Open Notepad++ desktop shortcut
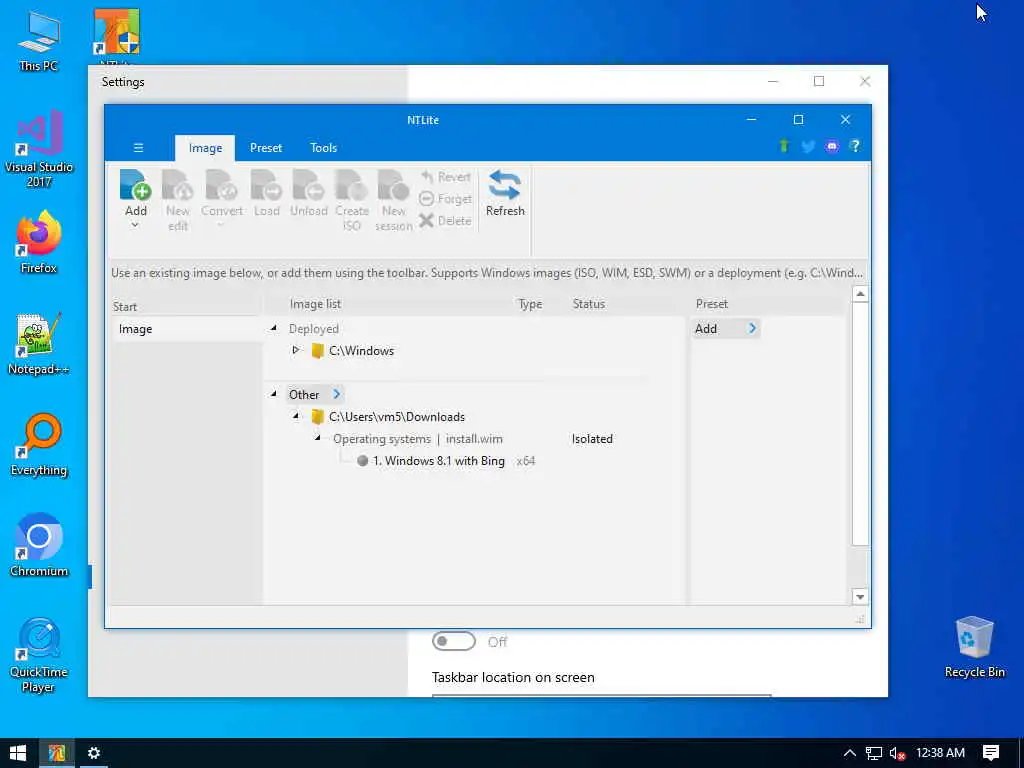The height and width of the screenshot is (768, 1024). (x=39, y=344)
